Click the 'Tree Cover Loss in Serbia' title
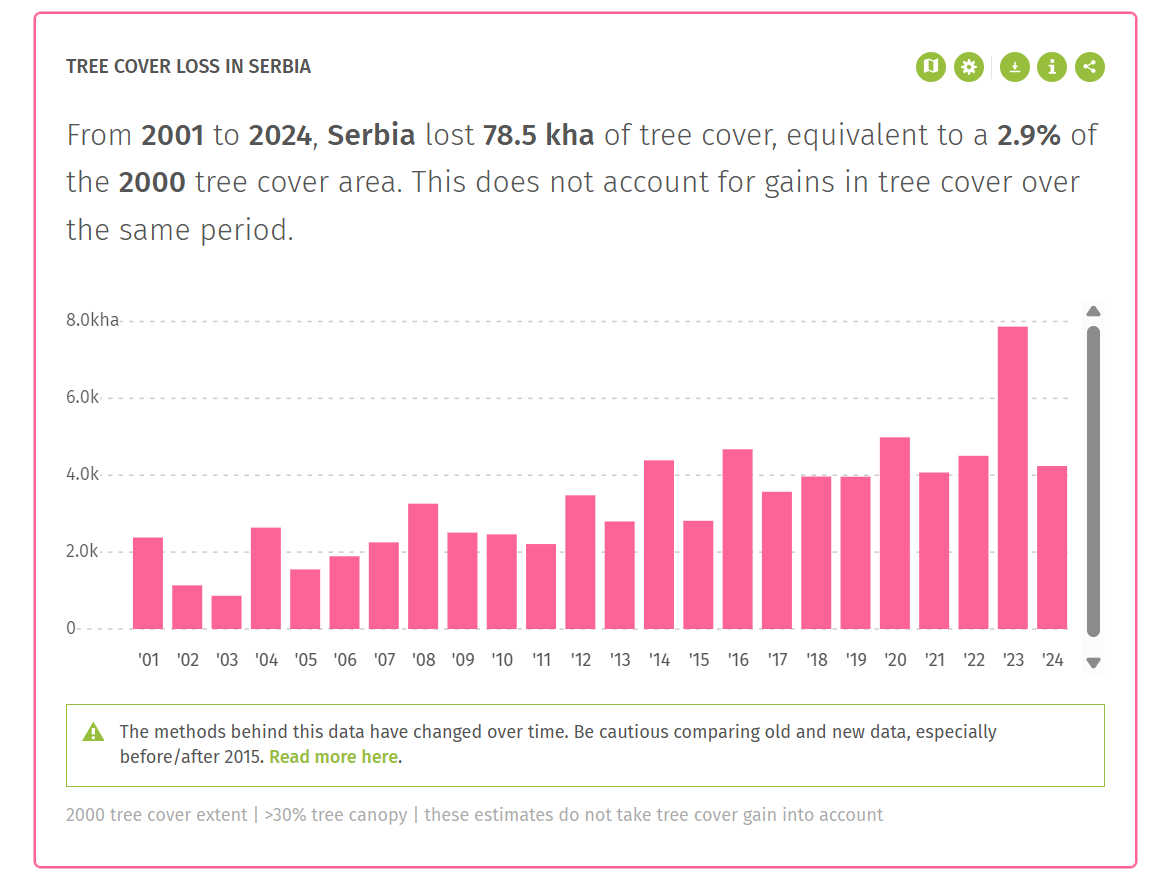1162x880 pixels. (x=188, y=67)
